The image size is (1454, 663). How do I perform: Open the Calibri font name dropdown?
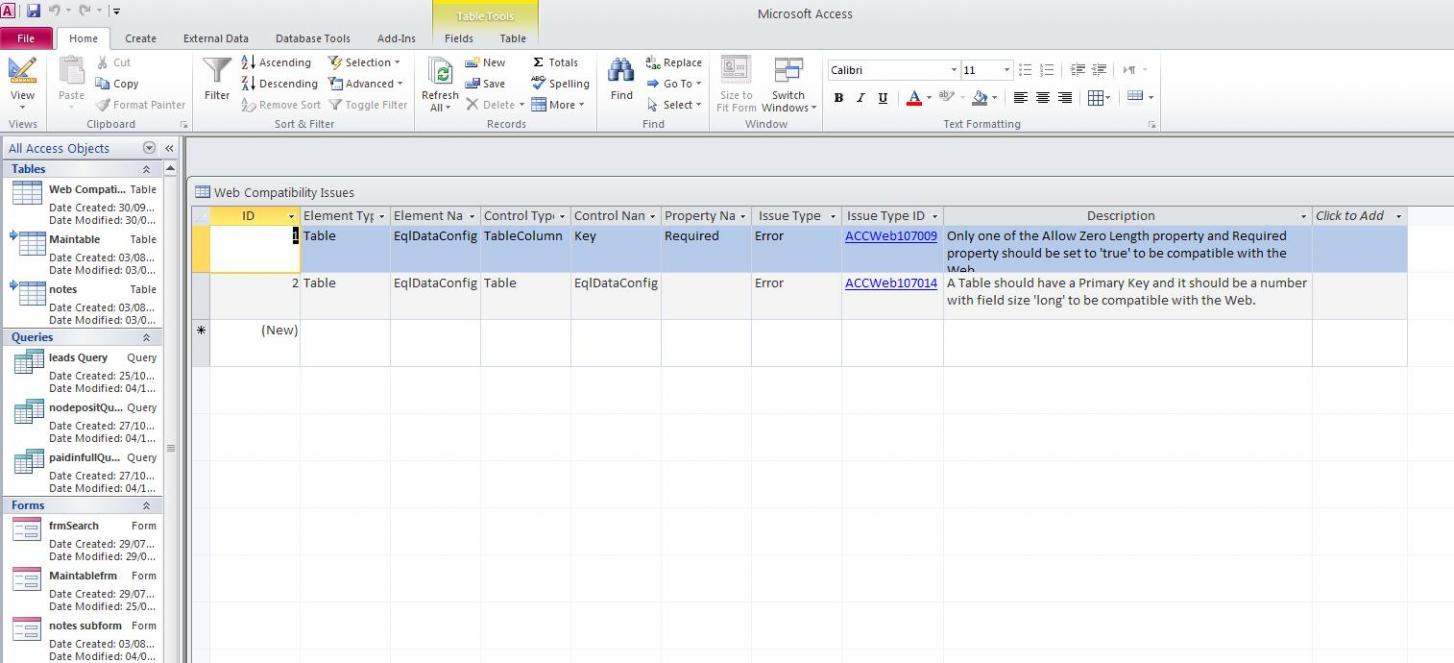pyautogui.click(x=953, y=70)
